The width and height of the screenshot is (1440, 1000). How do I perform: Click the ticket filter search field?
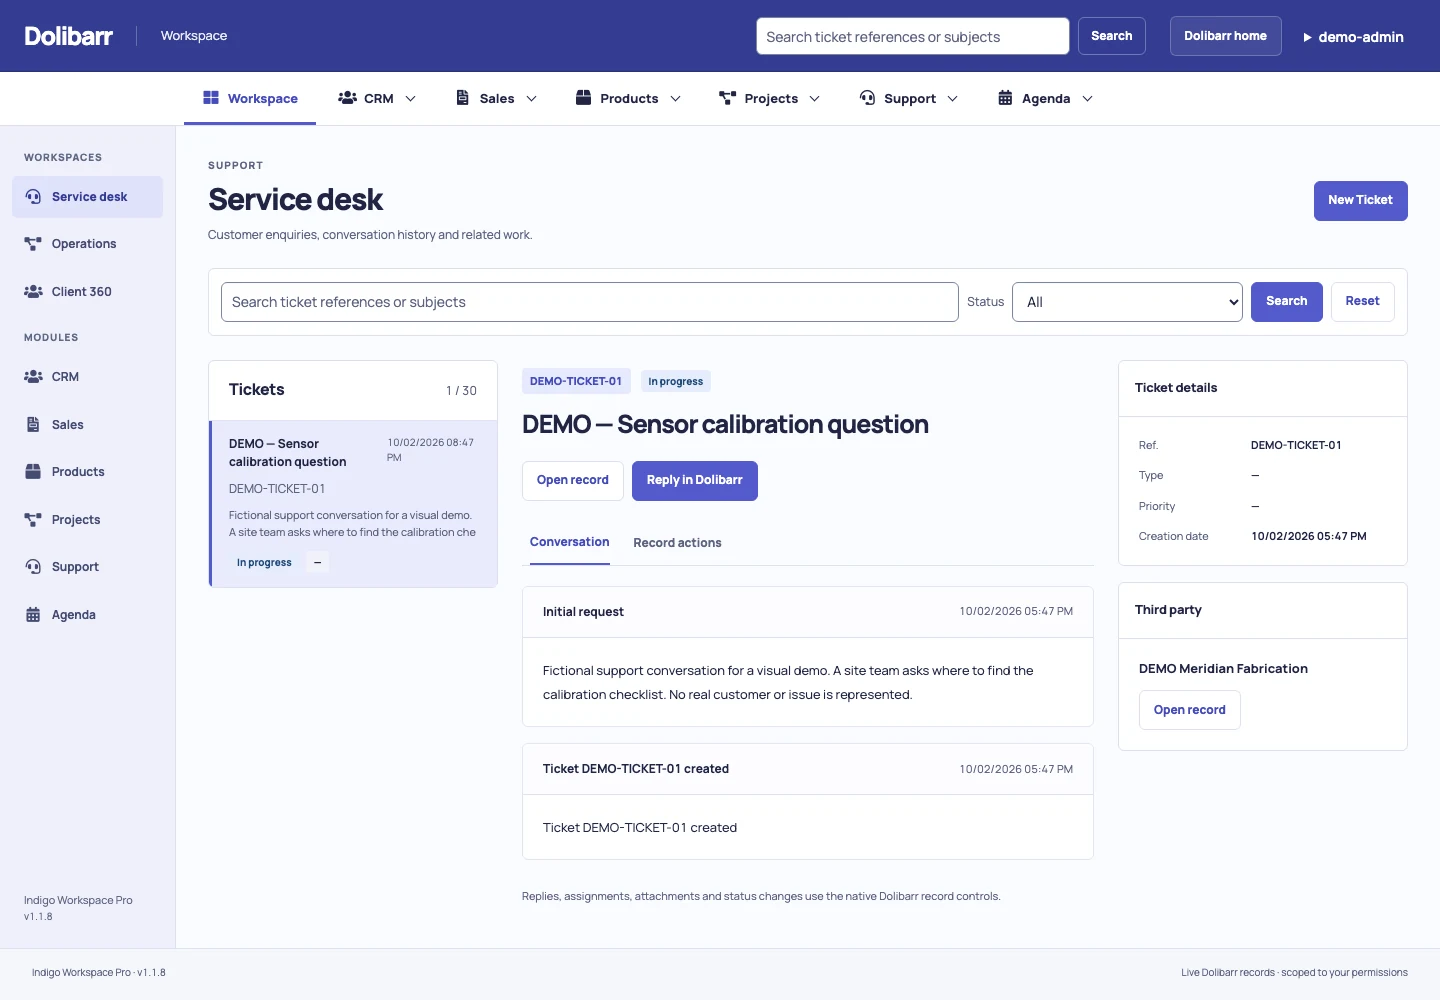click(590, 302)
